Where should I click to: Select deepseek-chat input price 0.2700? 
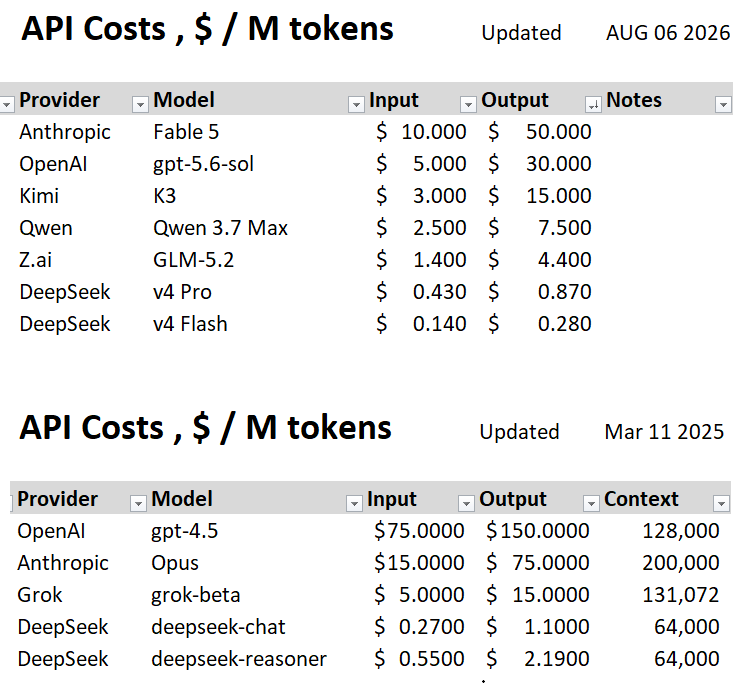[419, 627]
